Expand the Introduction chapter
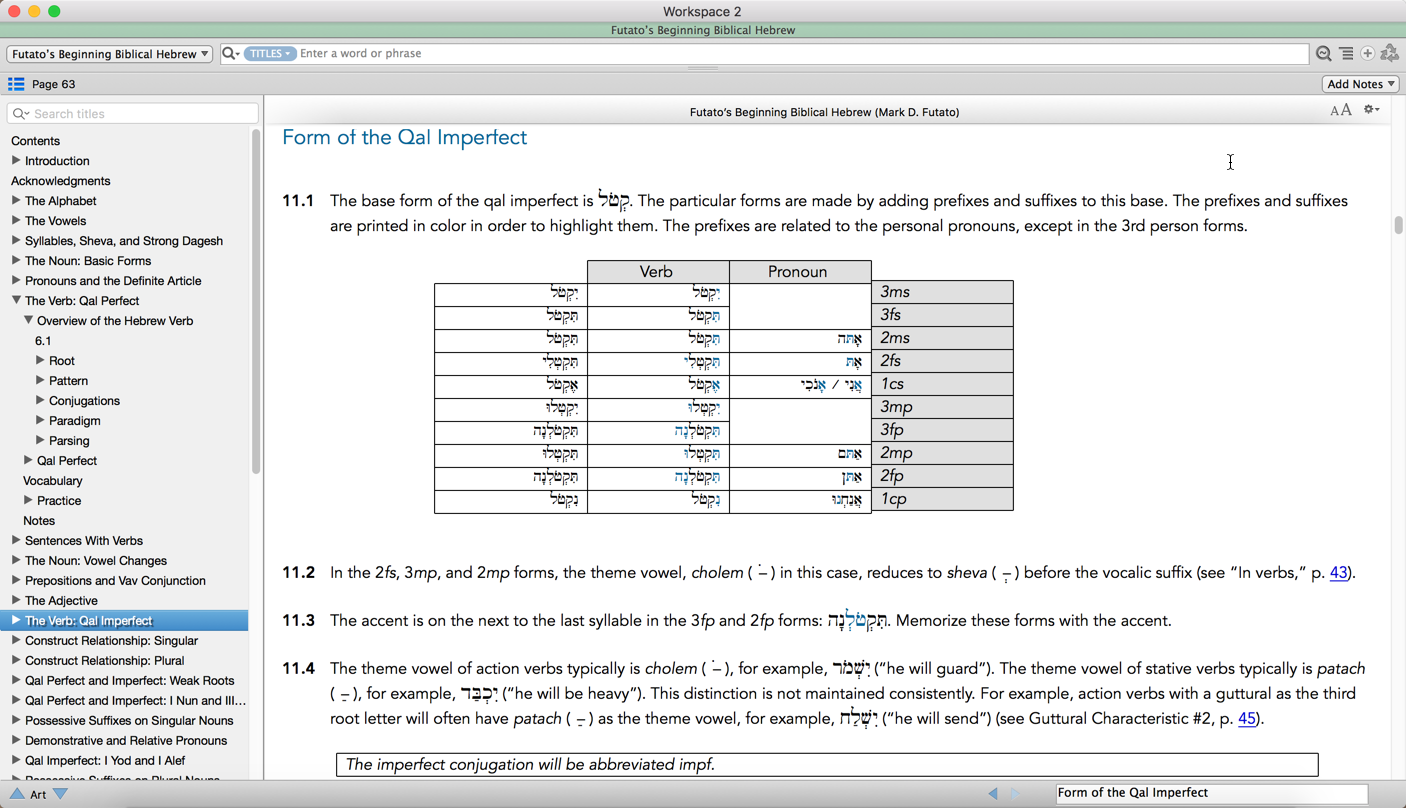 tap(16, 160)
